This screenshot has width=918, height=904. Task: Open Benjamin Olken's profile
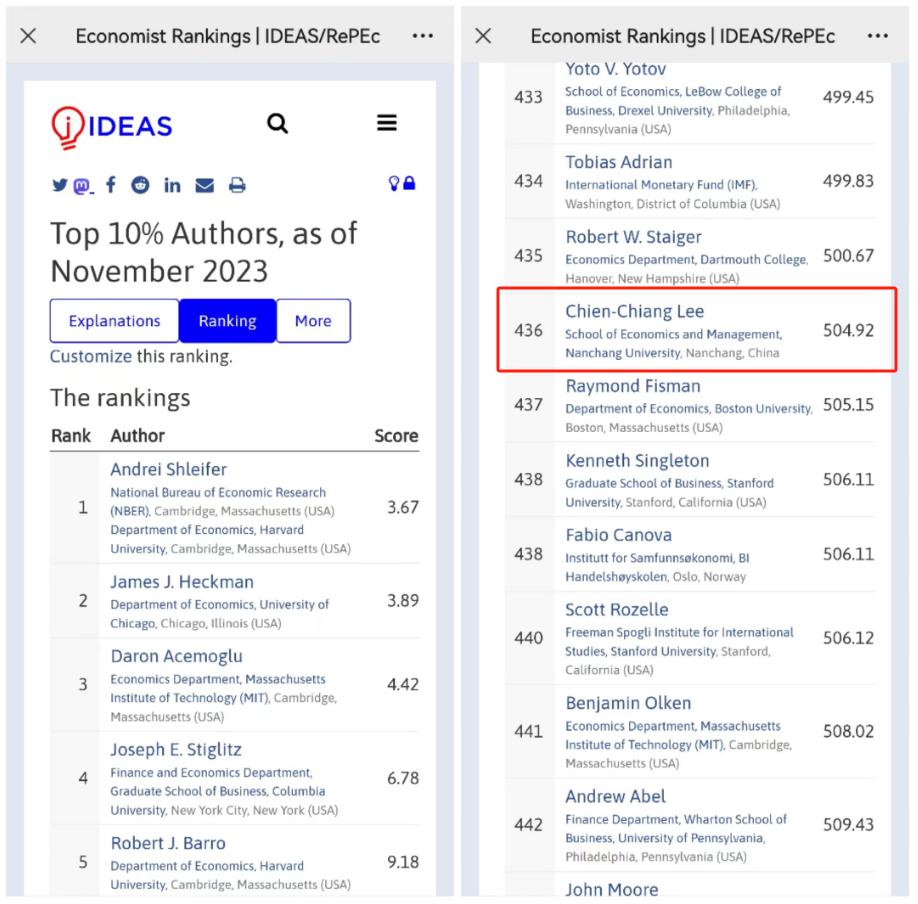tap(628, 703)
